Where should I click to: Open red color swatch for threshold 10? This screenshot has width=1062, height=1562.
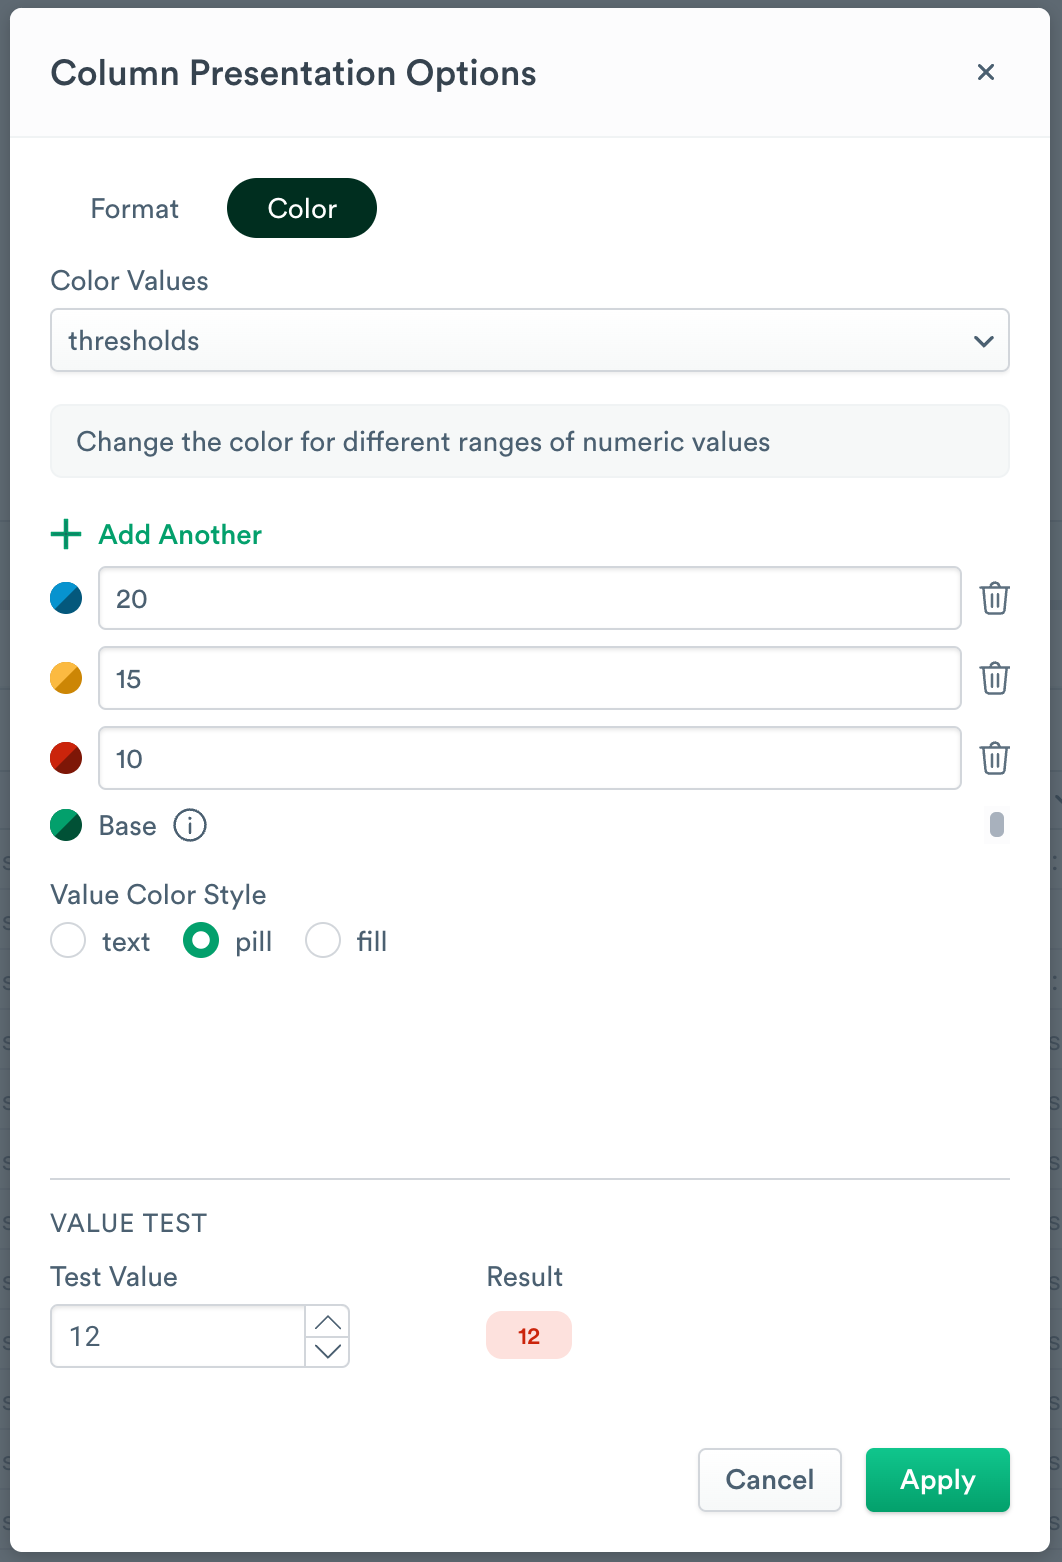(x=66, y=758)
